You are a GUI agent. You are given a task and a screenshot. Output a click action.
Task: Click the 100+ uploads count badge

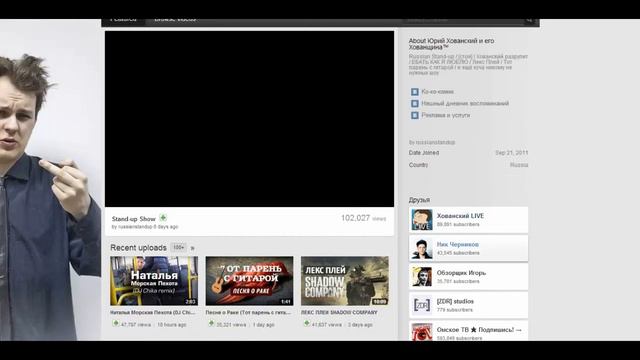coord(178,247)
